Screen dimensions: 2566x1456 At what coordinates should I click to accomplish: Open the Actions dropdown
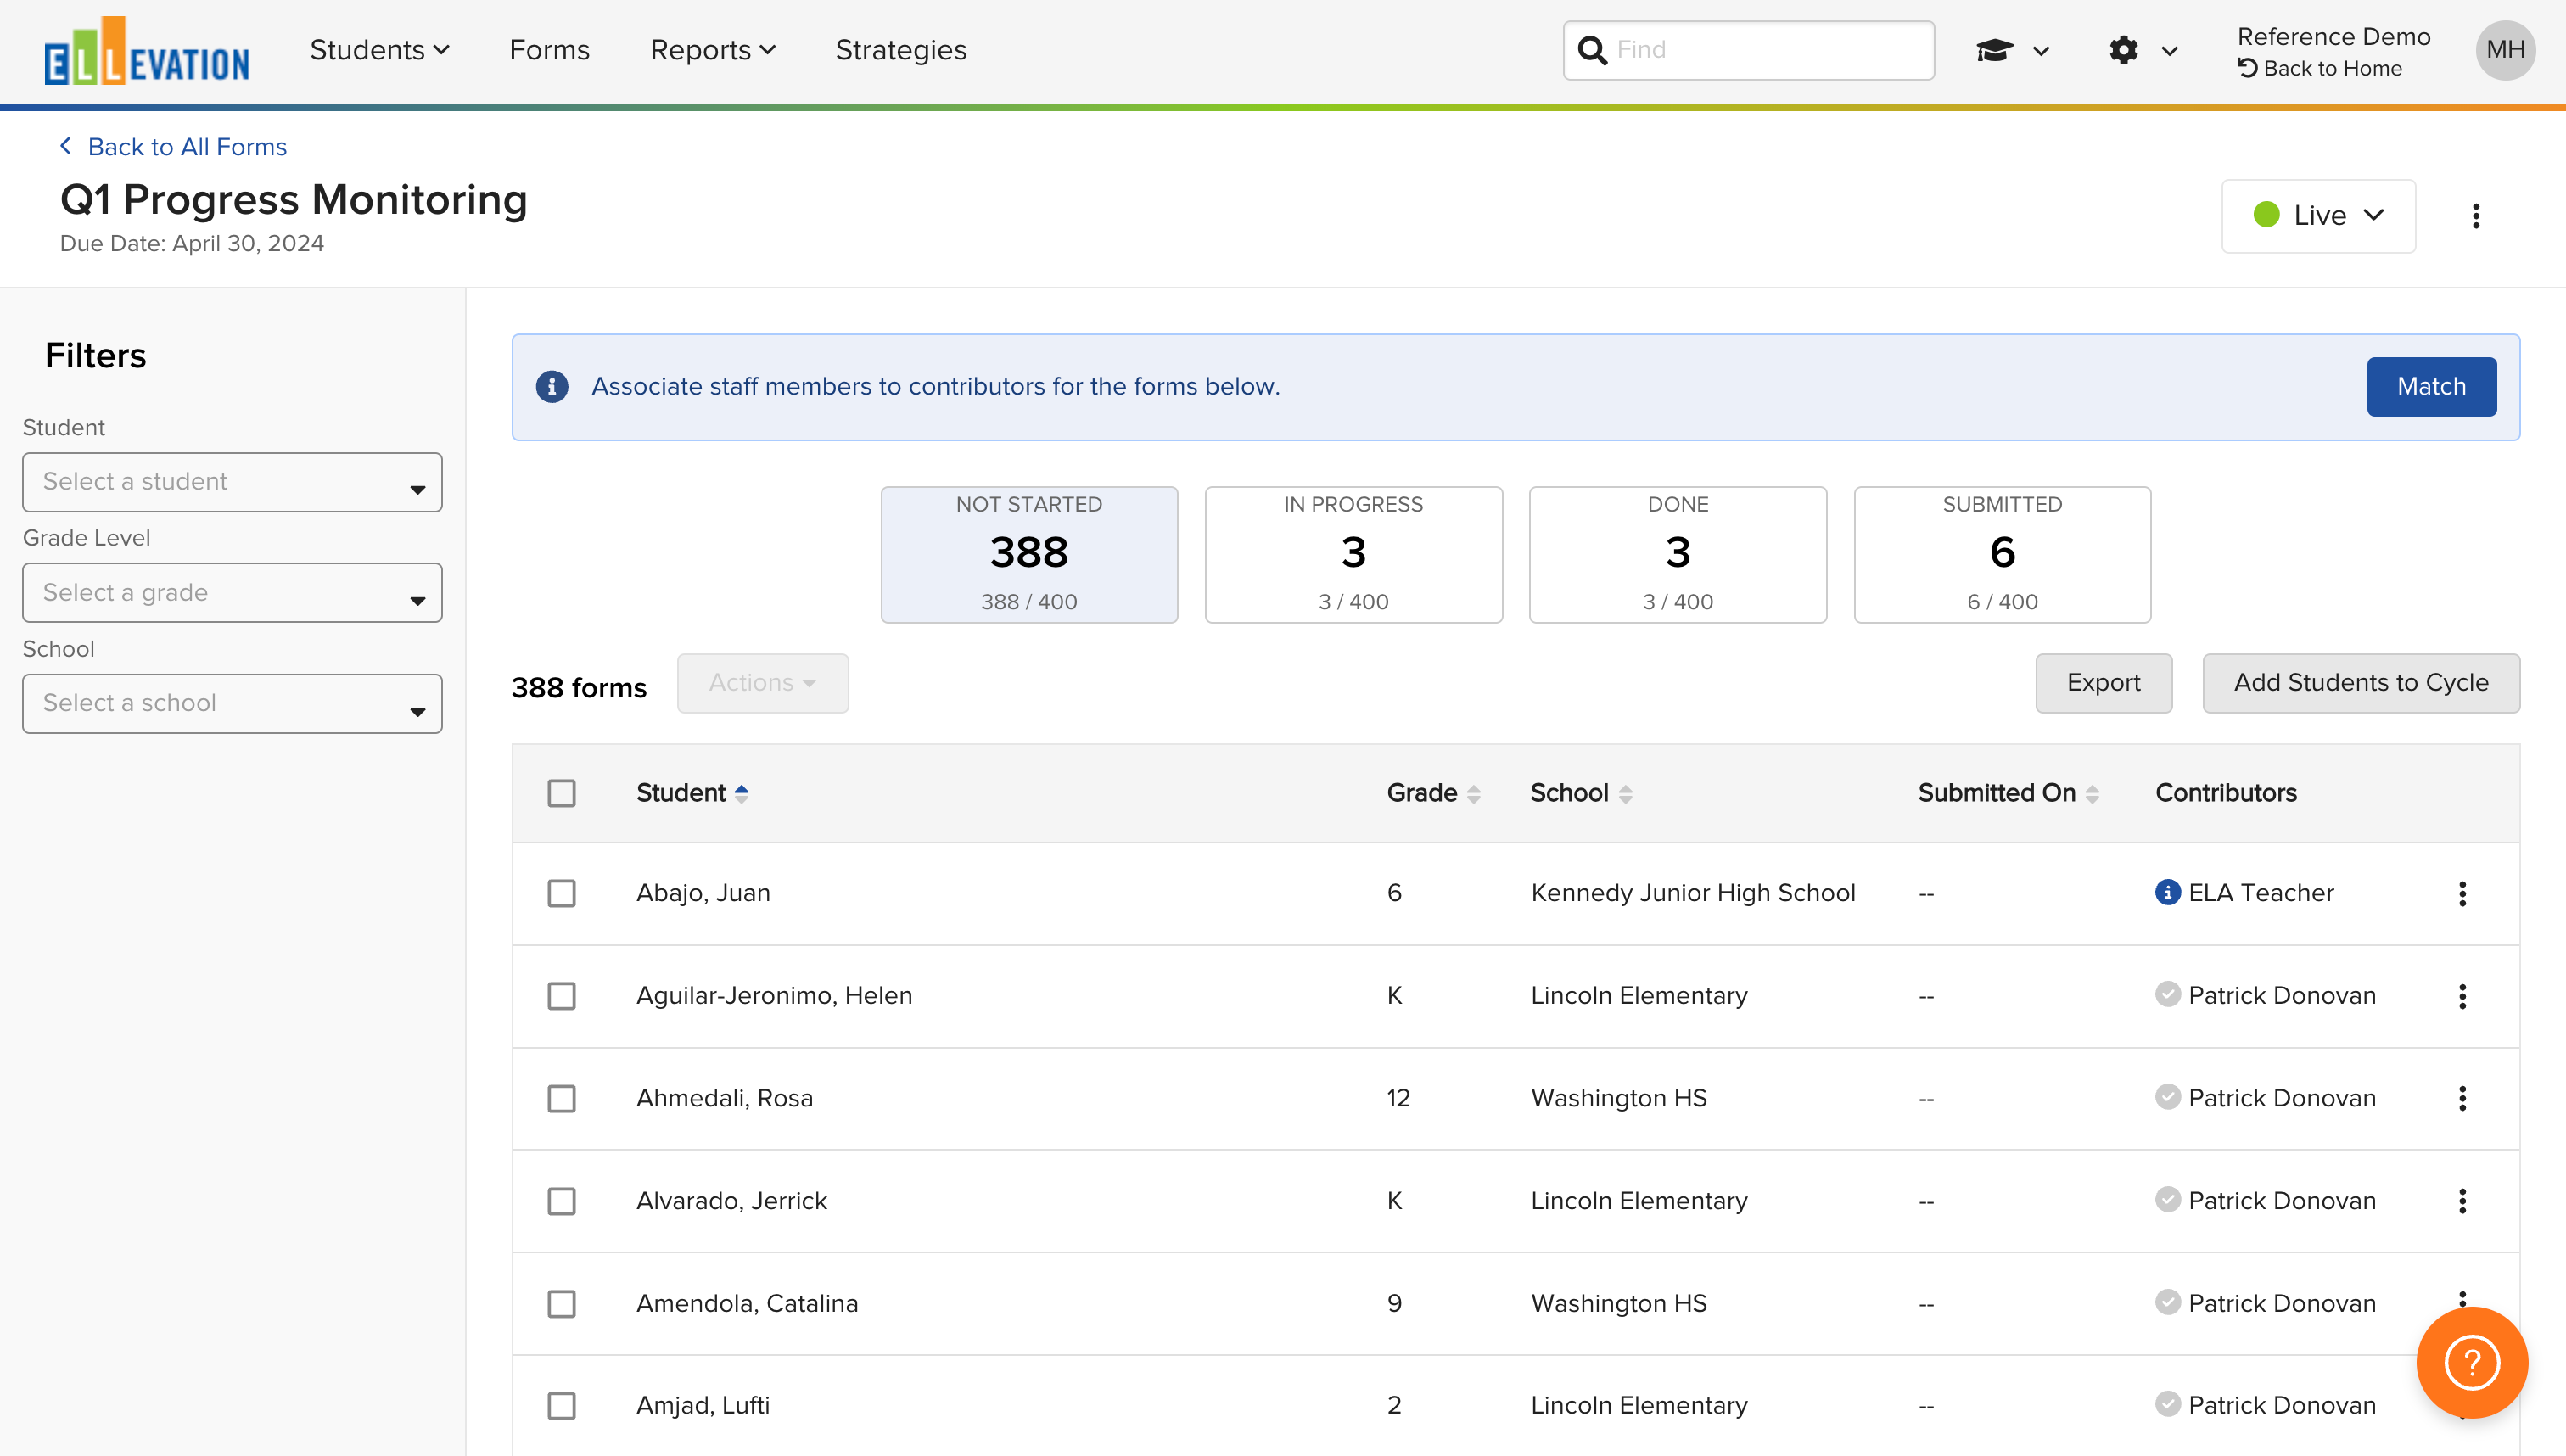762,683
